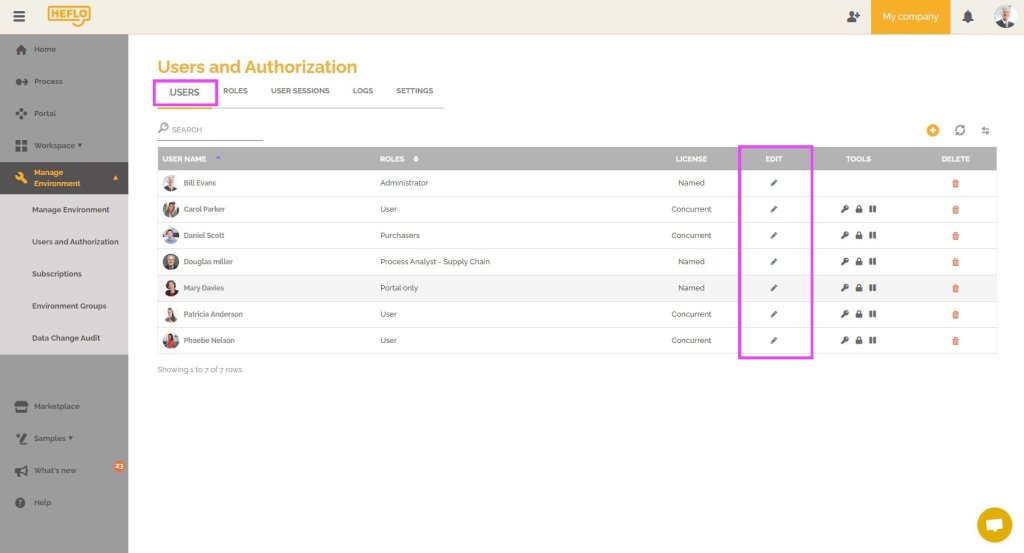Click the hamburger menu icon
The image size is (1024, 553).
coord(19,16)
